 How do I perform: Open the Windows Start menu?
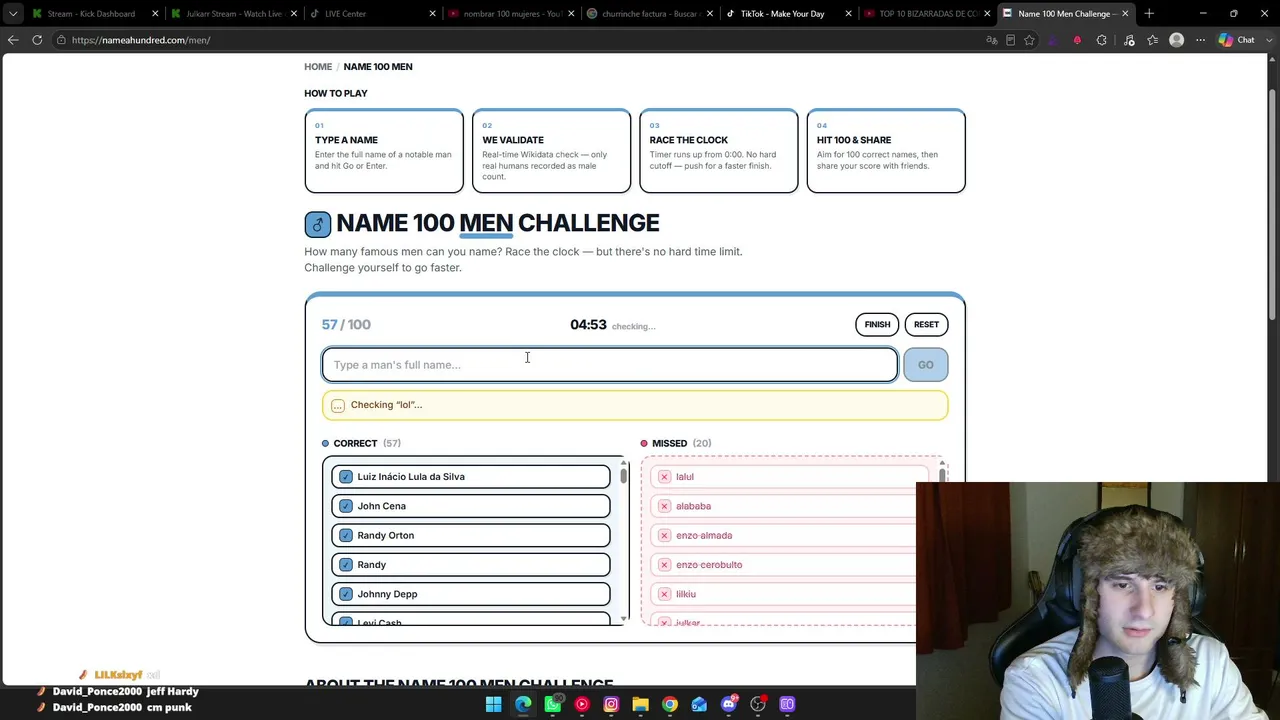point(494,704)
